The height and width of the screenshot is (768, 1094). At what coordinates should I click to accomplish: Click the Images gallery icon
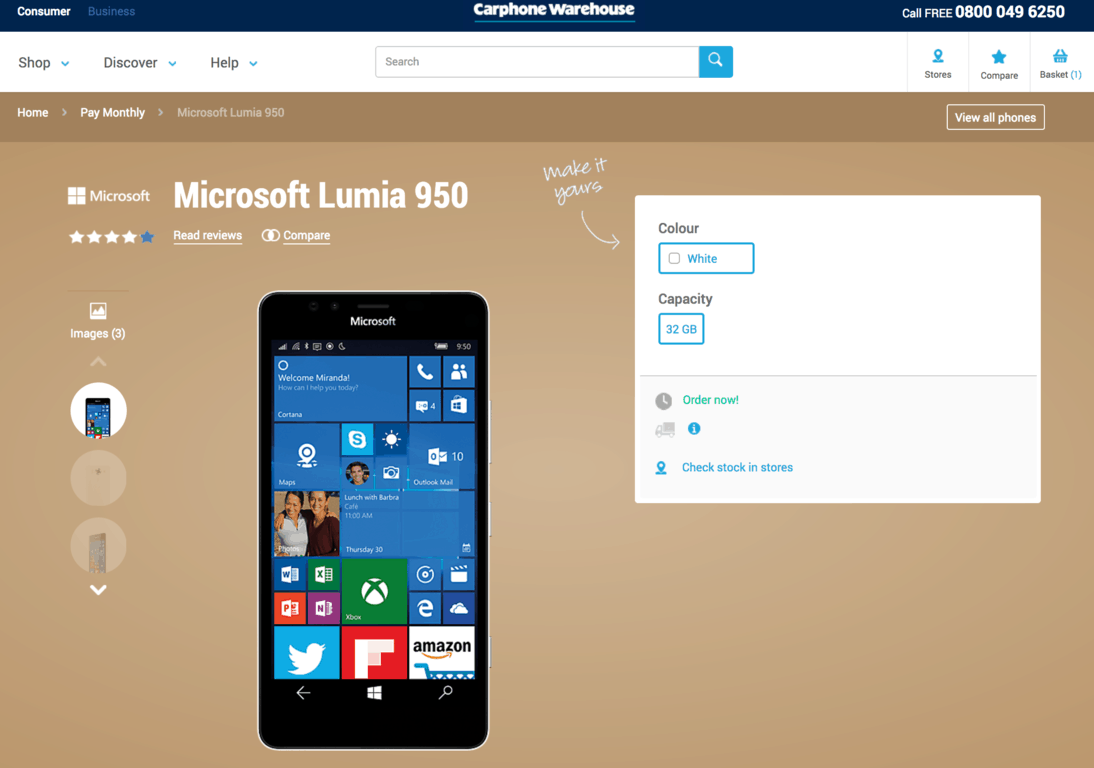[98, 311]
